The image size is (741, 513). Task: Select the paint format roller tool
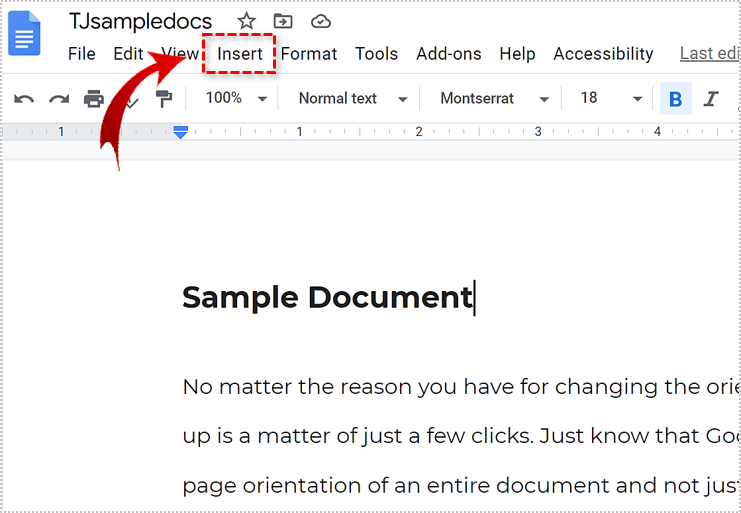(163, 99)
